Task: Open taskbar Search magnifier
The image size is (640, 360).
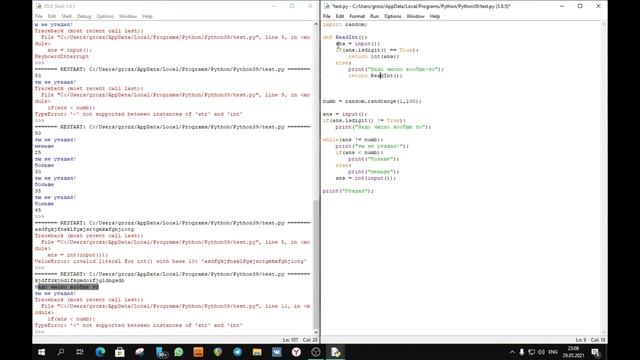Action: (61, 352)
